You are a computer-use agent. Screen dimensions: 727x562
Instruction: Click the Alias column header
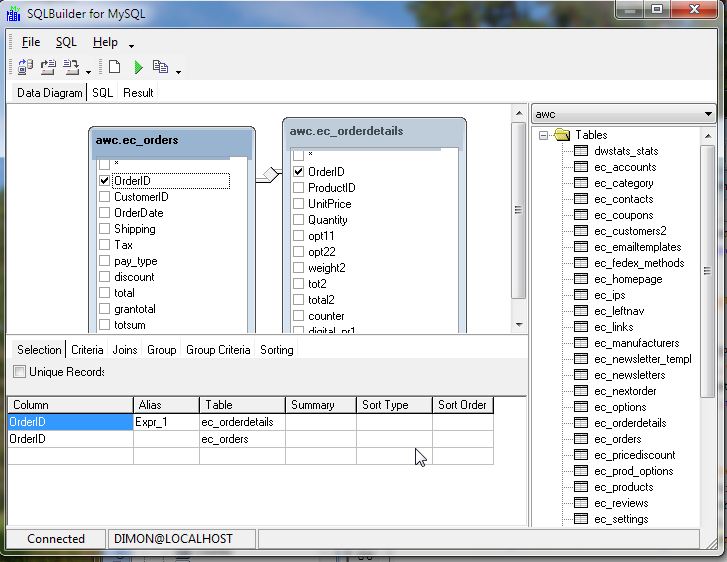(x=166, y=405)
